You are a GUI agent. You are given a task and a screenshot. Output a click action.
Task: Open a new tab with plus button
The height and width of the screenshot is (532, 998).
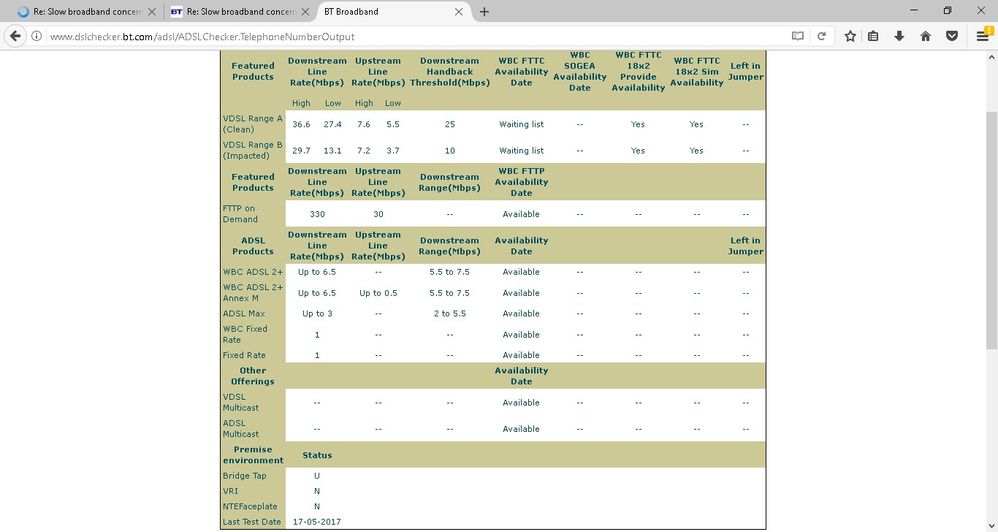tap(484, 11)
